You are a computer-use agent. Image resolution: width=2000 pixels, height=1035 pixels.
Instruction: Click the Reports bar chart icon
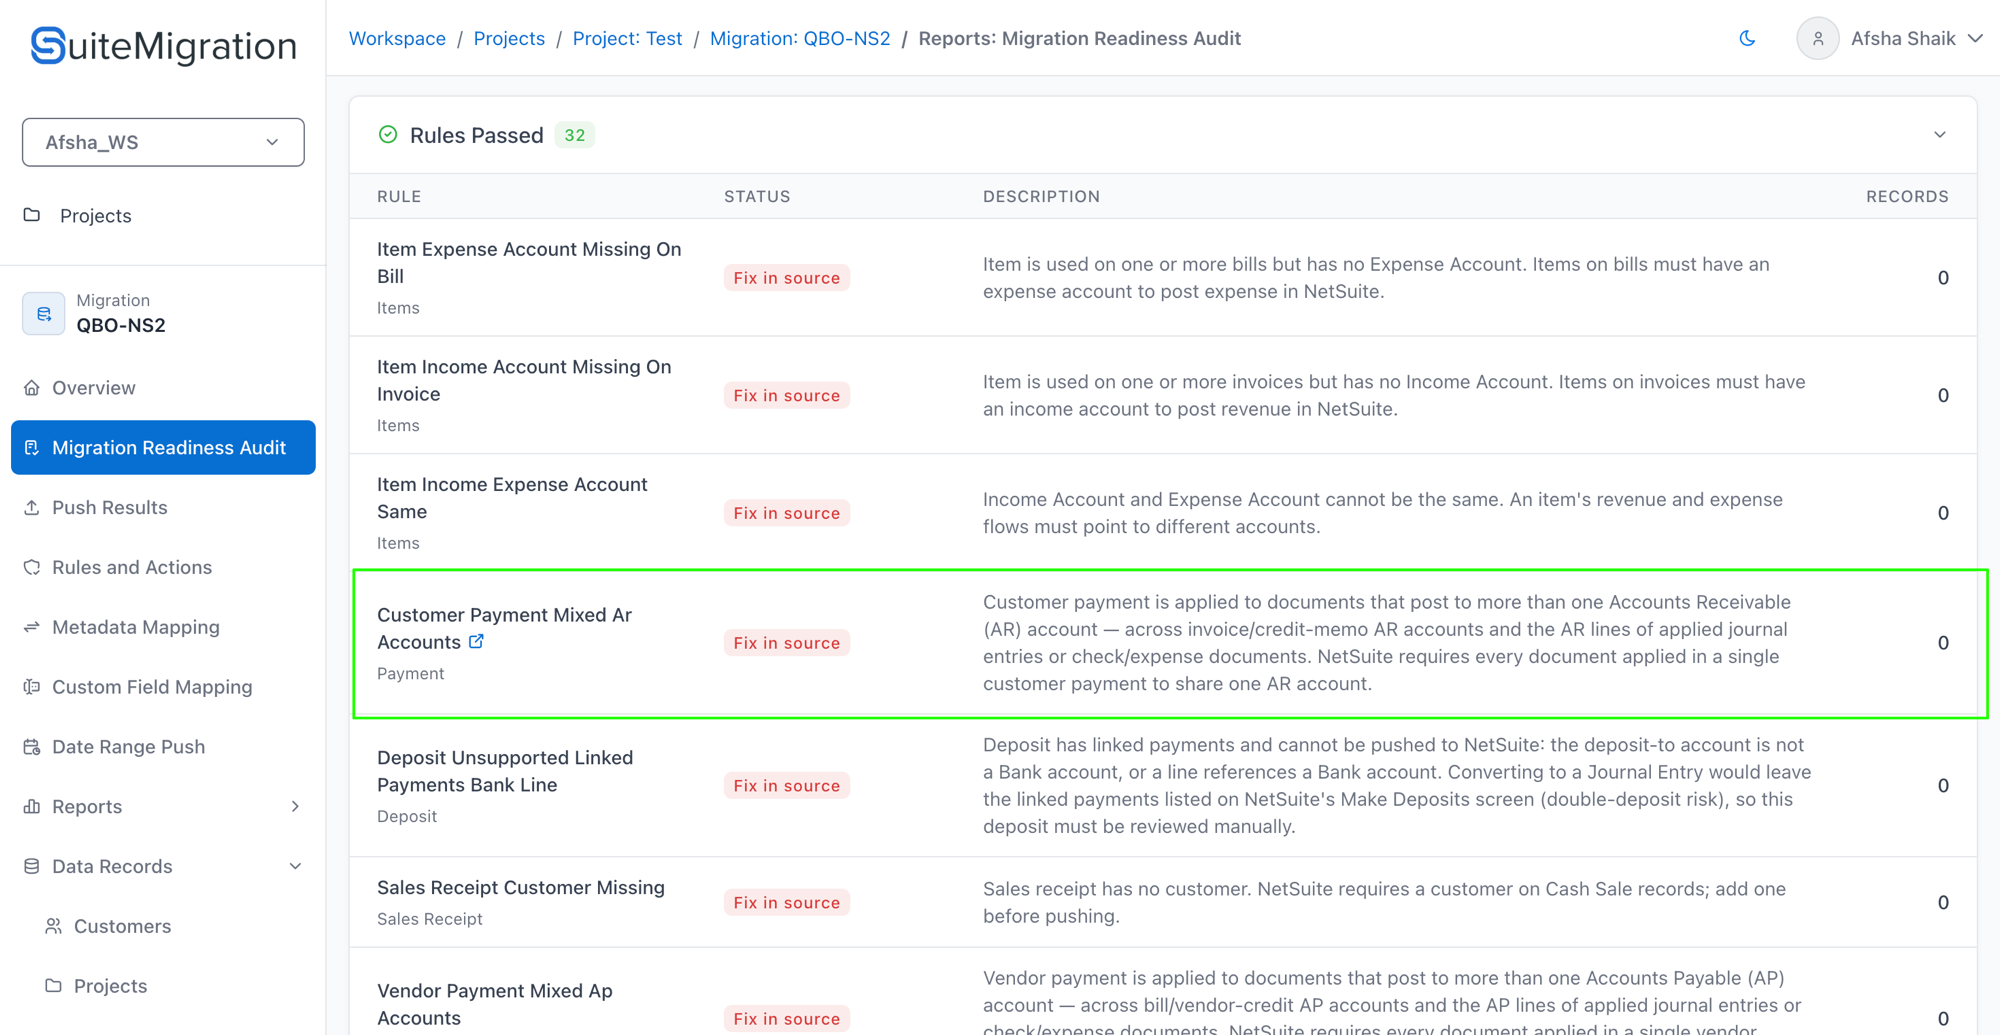pyautogui.click(x=32, y=806)
